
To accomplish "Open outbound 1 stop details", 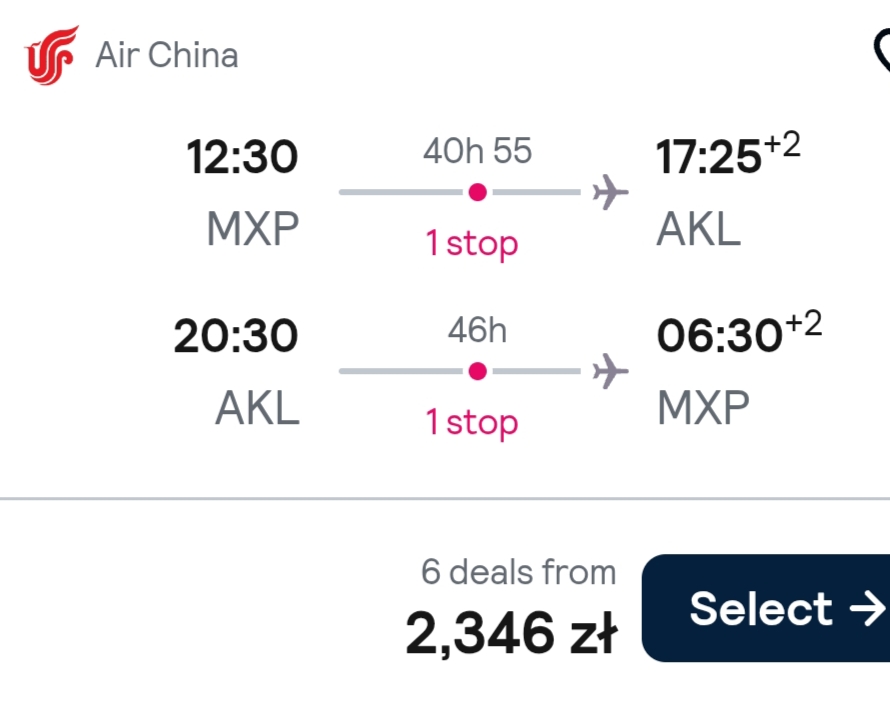I will (472, 244).
